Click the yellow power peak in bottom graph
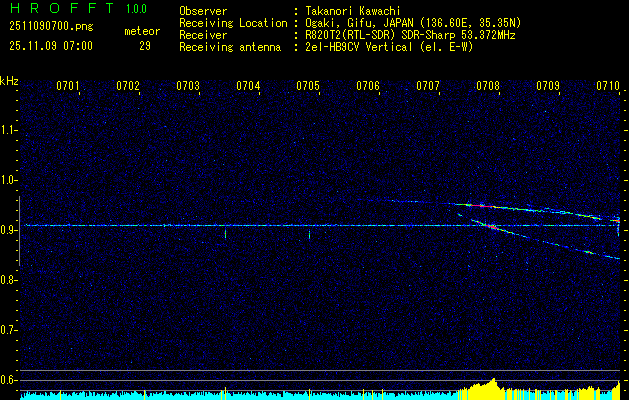Image resolution: width=629 pixels, height=400 pixels. point(493,382)
